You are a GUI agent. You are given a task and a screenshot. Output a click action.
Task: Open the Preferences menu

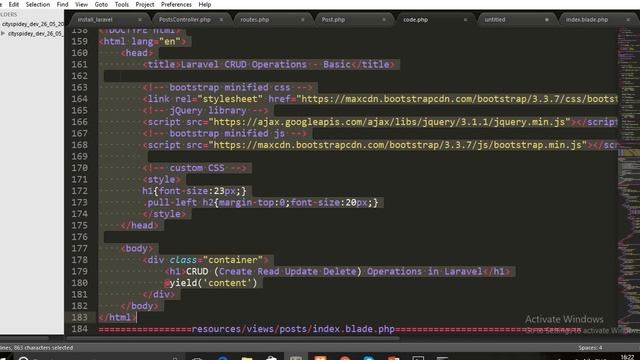tap(176, 4)
